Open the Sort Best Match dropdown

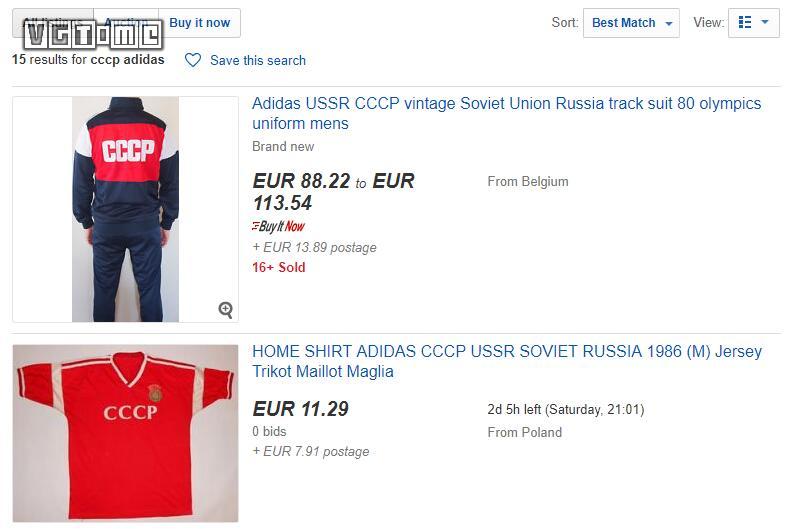click(x=630, y=23)
